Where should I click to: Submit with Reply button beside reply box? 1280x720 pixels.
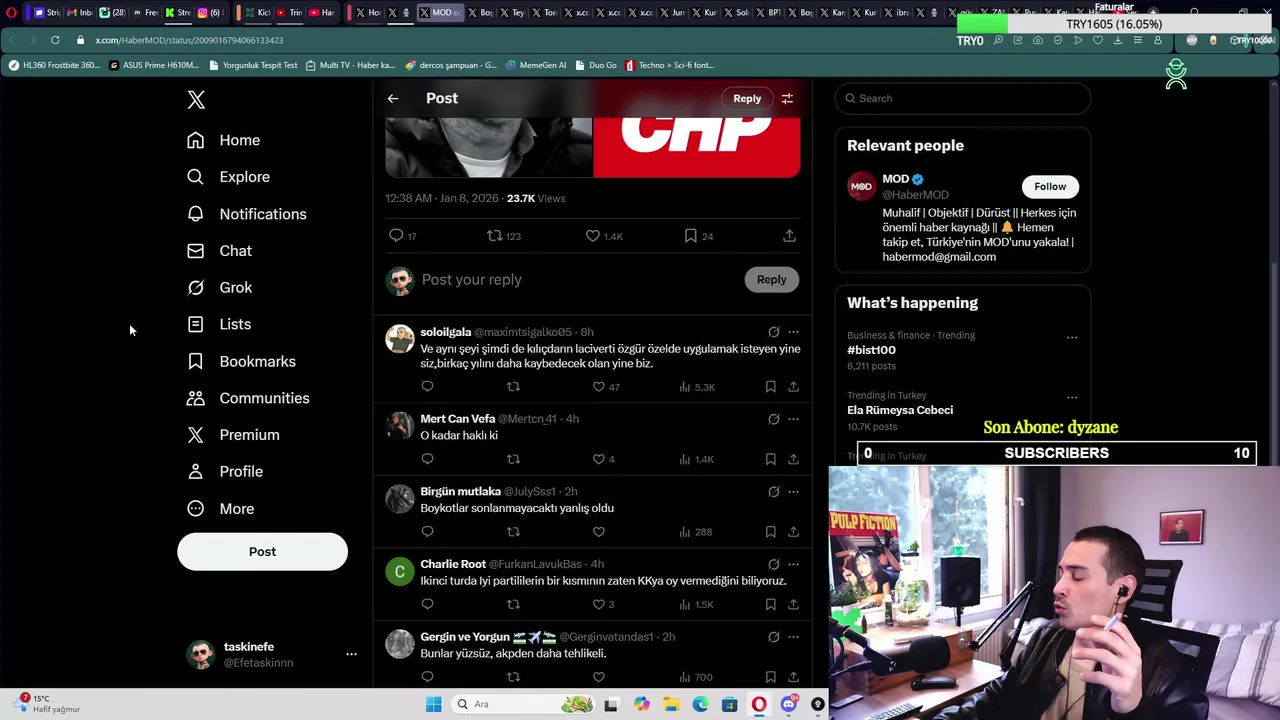(x=771, y=279)
